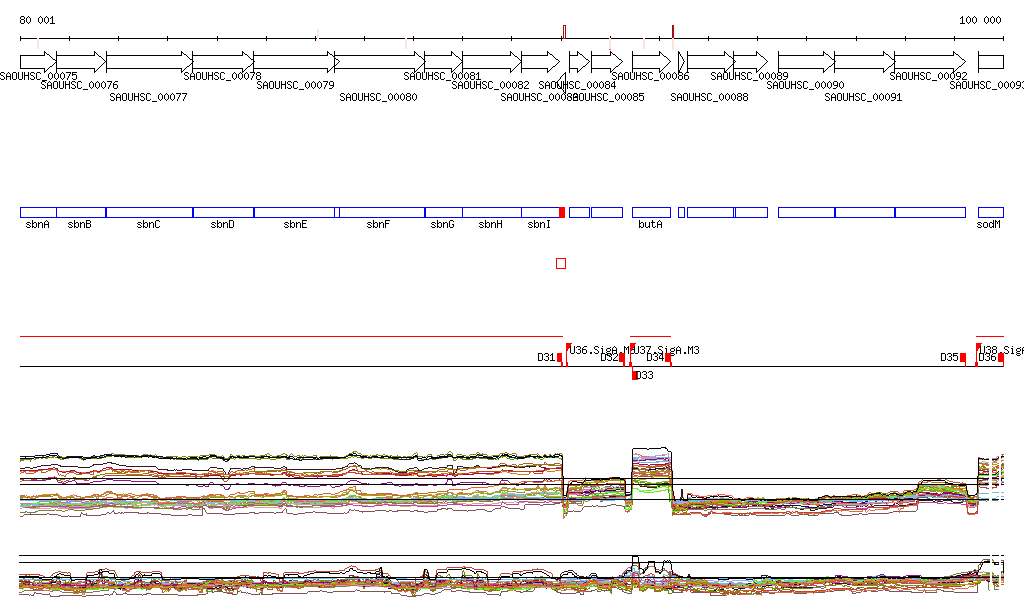Click the U38 promoter label
1024x611 pixels.
click(1001, 350)
